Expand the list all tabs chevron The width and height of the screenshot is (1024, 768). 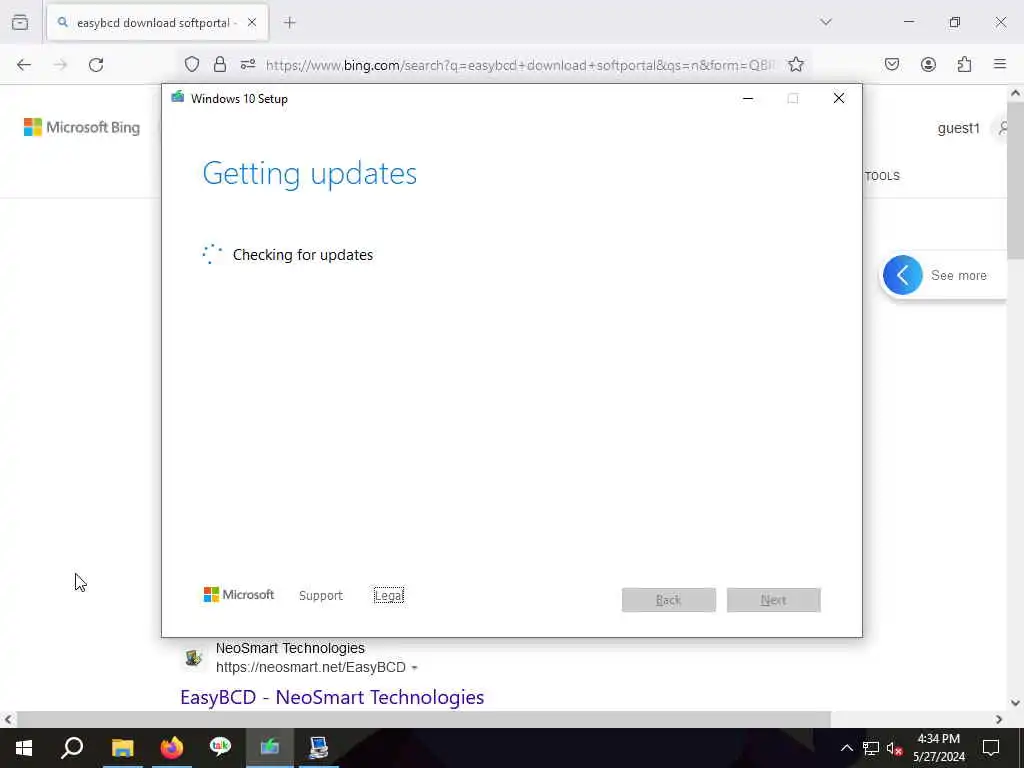(x=826, y=22)
